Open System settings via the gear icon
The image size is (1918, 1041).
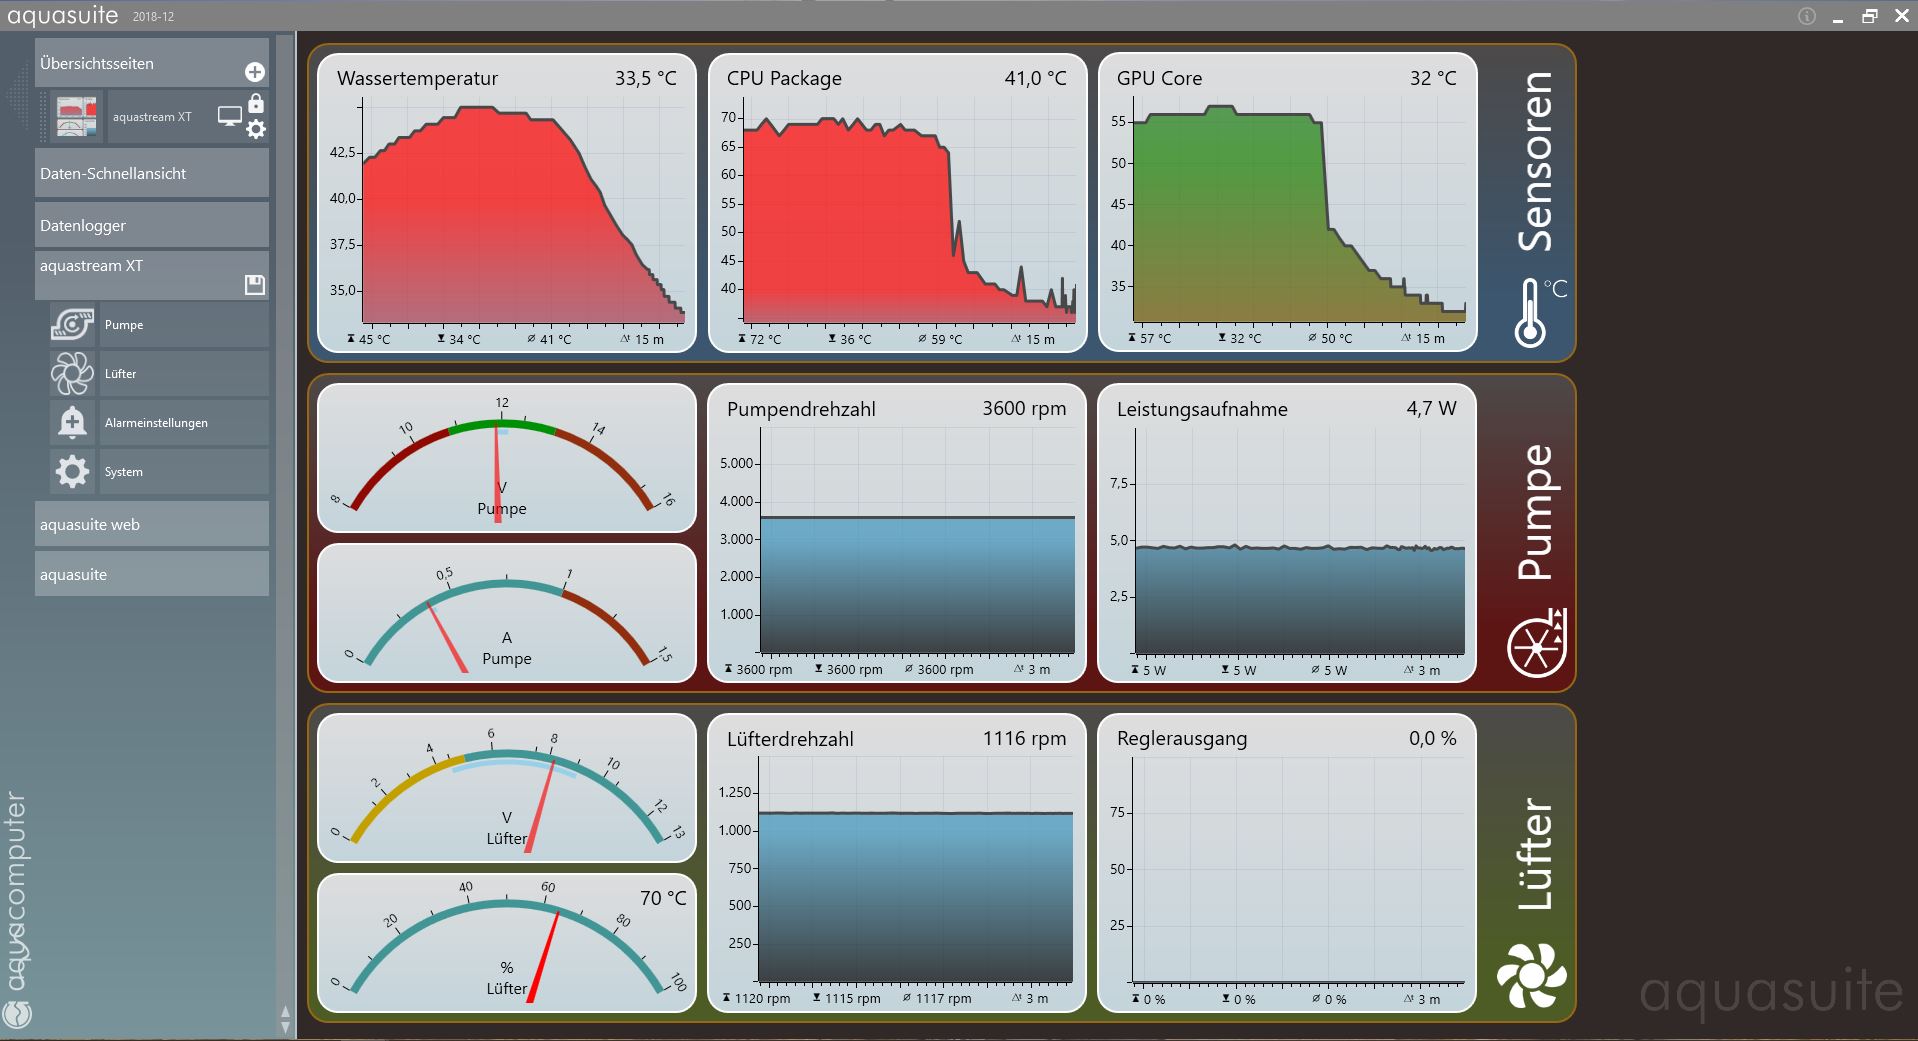tap(70, 471)
